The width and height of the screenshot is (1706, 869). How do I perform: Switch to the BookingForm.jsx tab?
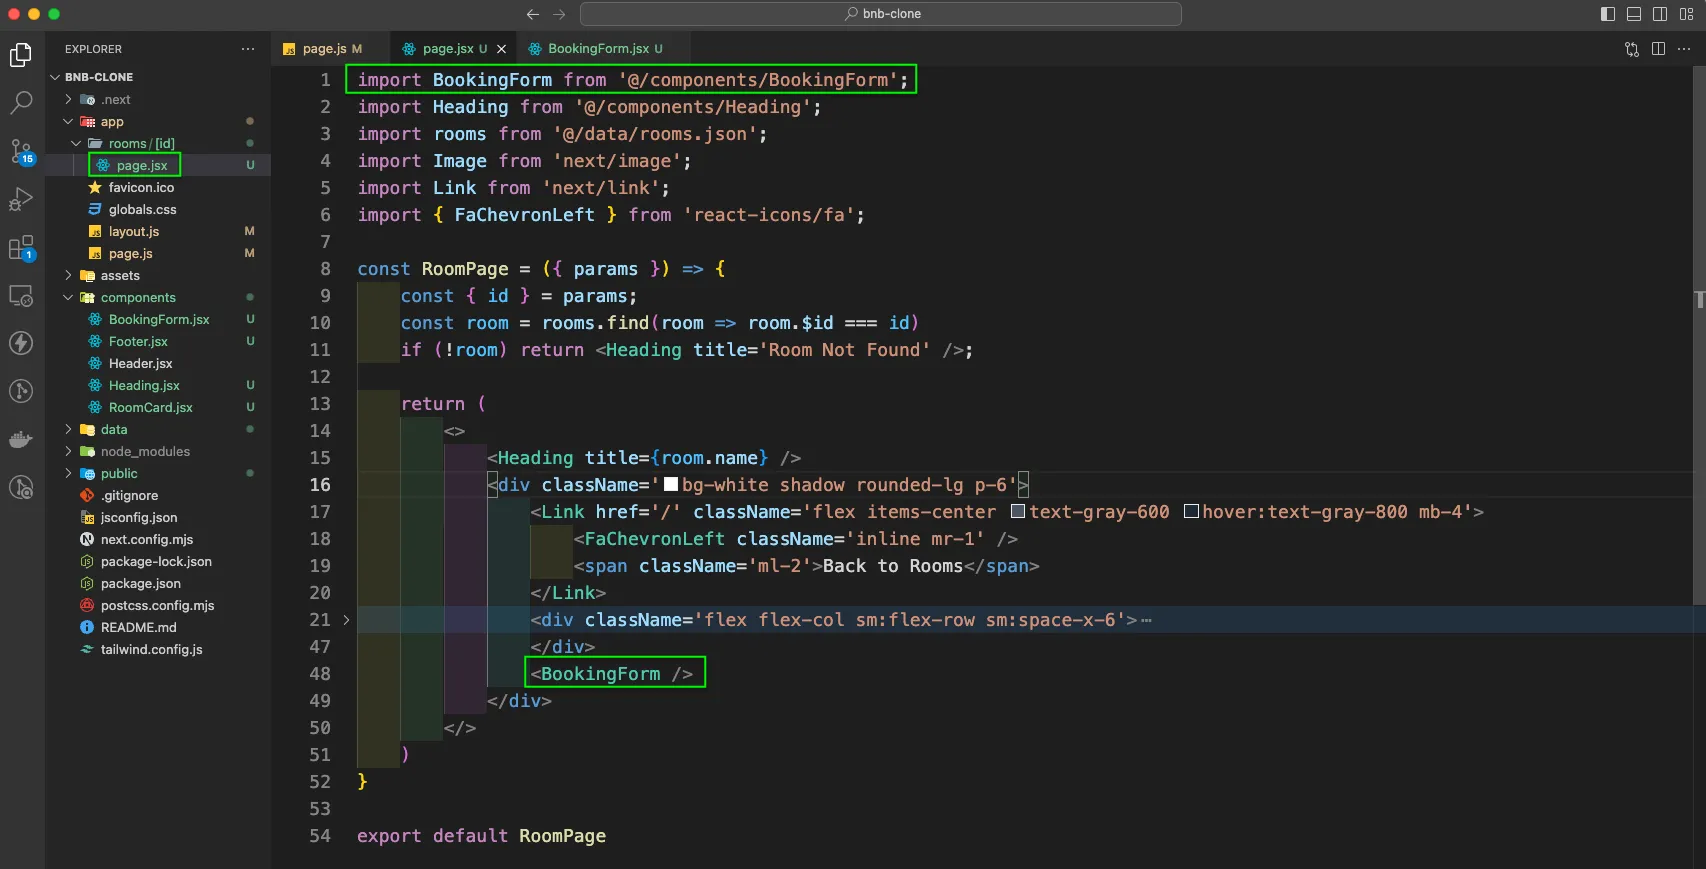(603, 48)
